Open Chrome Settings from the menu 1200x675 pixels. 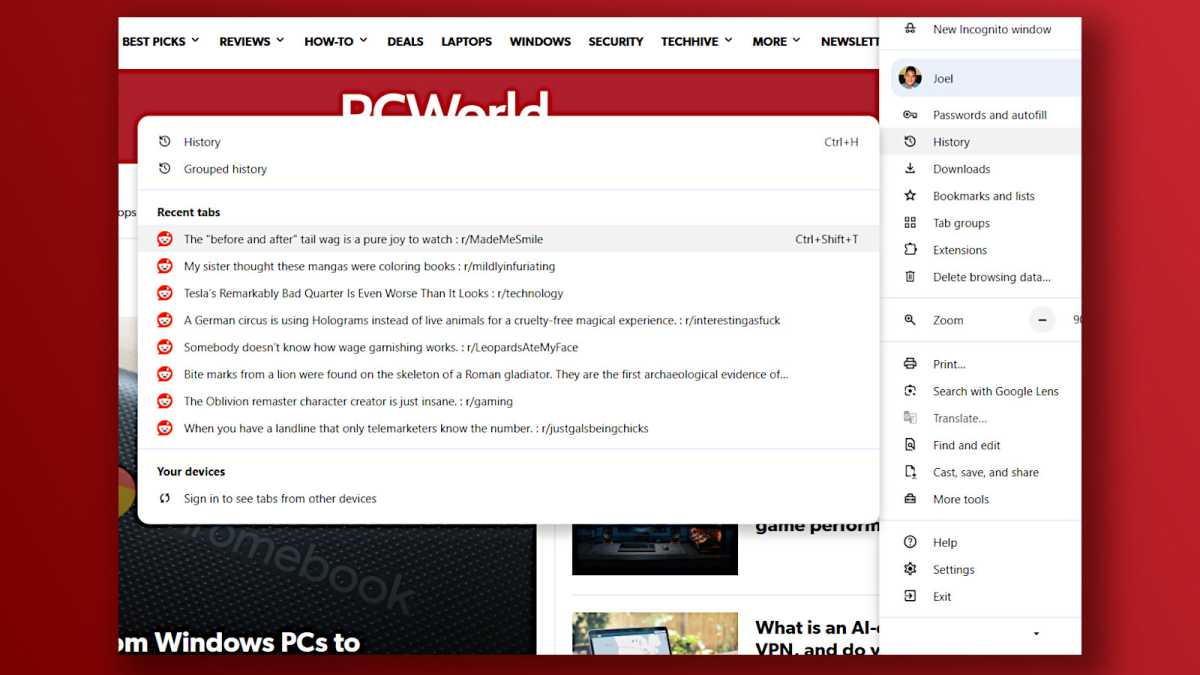[x=955, y=569]
